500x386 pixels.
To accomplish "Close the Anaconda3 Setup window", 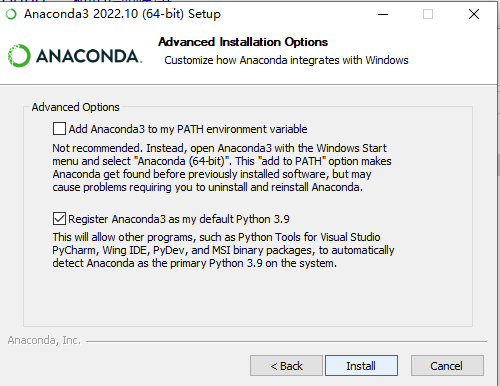I will tap(474, 14).
